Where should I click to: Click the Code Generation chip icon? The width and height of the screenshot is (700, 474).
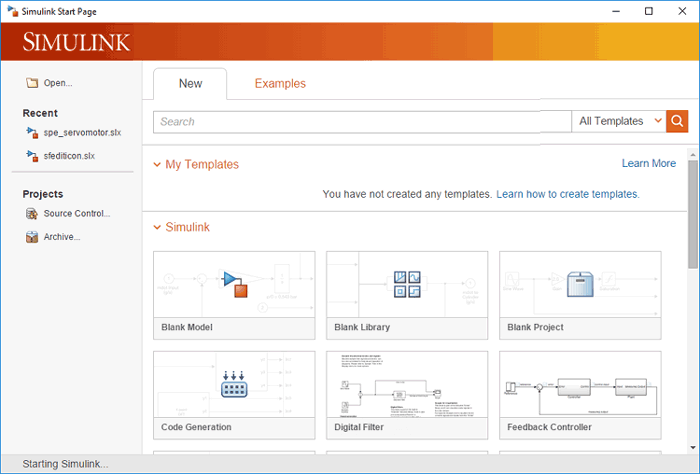tap(234, 384)
